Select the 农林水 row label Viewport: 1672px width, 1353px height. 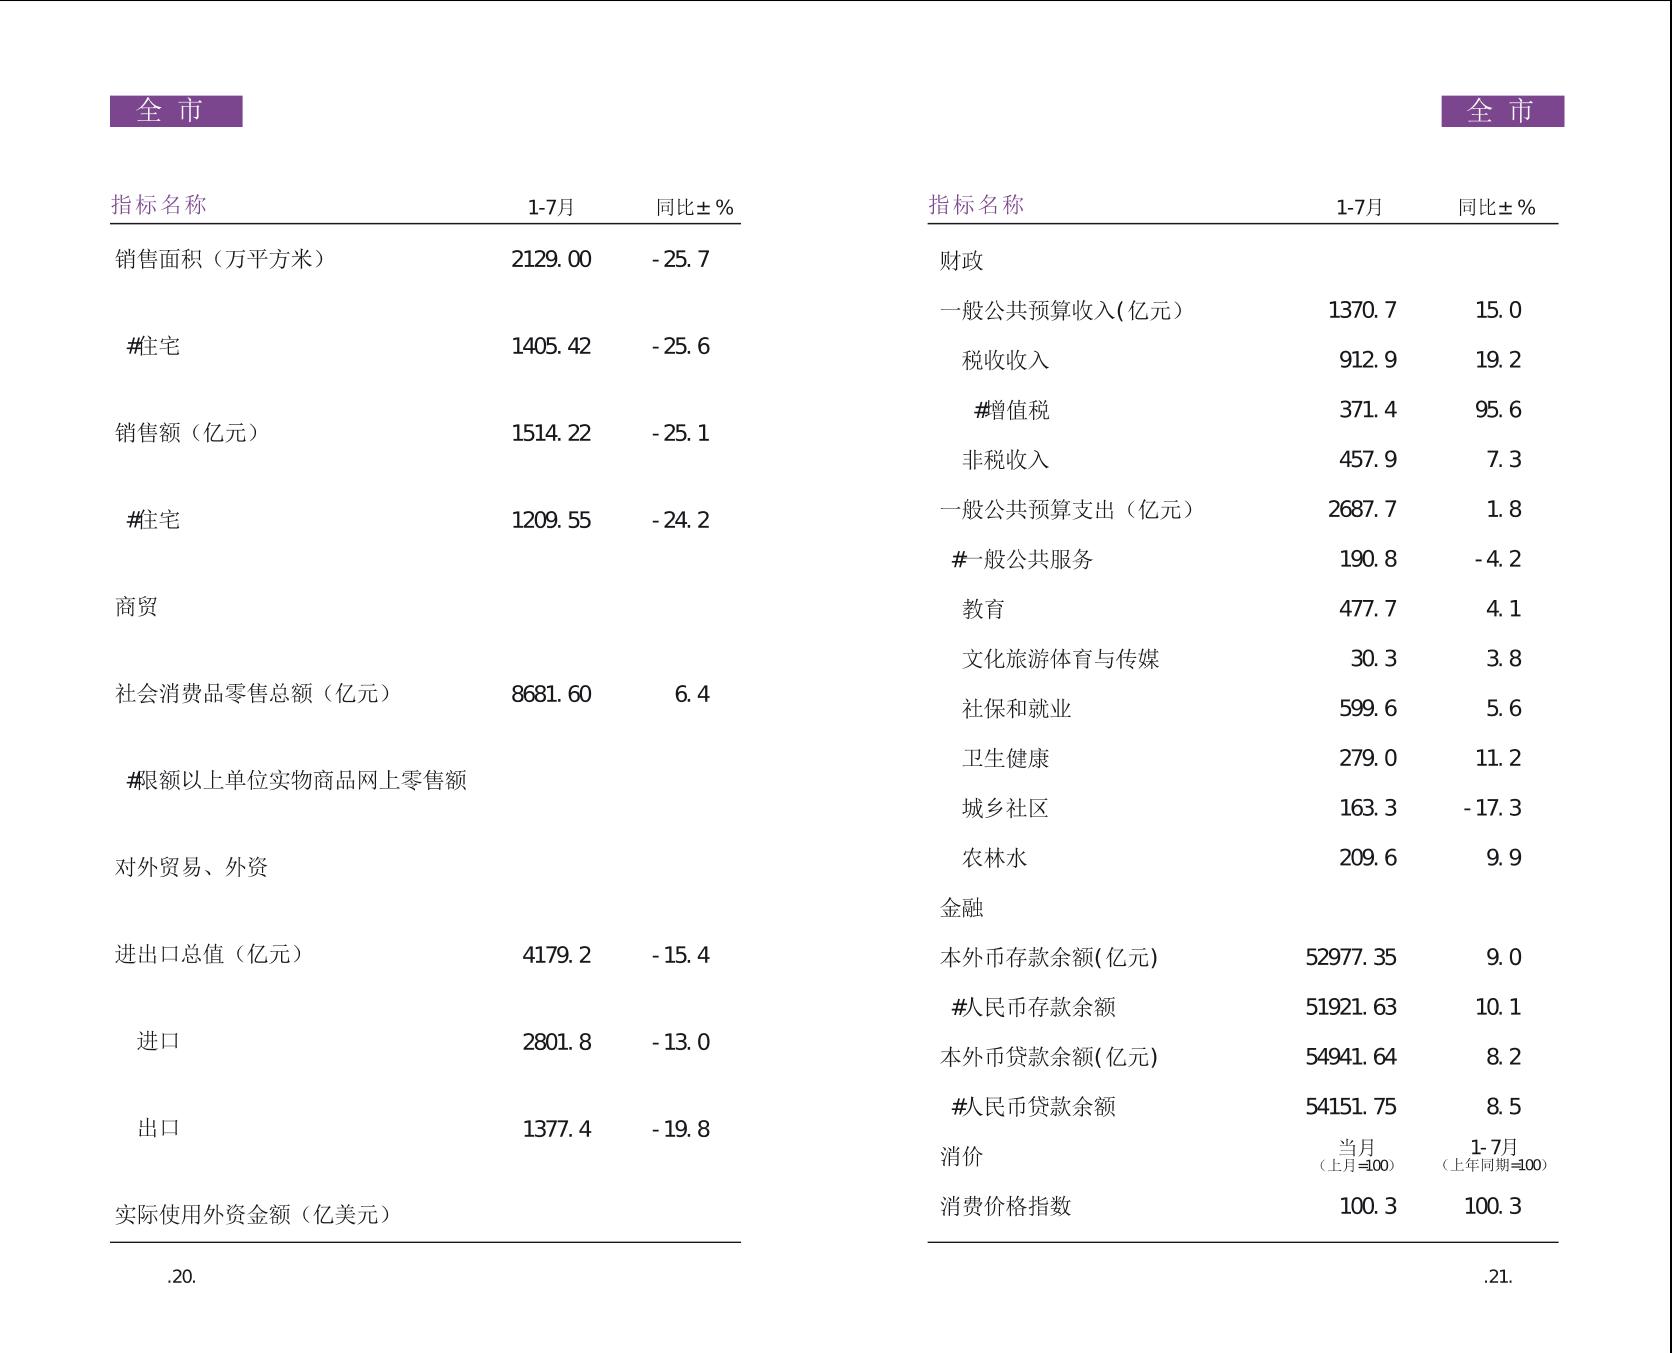[995, 858]
